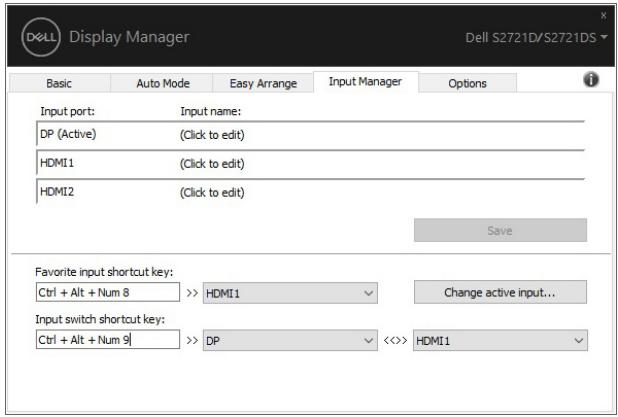Image resolution: width=618 pixels, height=417 pixels.
Task: Click the Dell logo icon
Action: 41,37
